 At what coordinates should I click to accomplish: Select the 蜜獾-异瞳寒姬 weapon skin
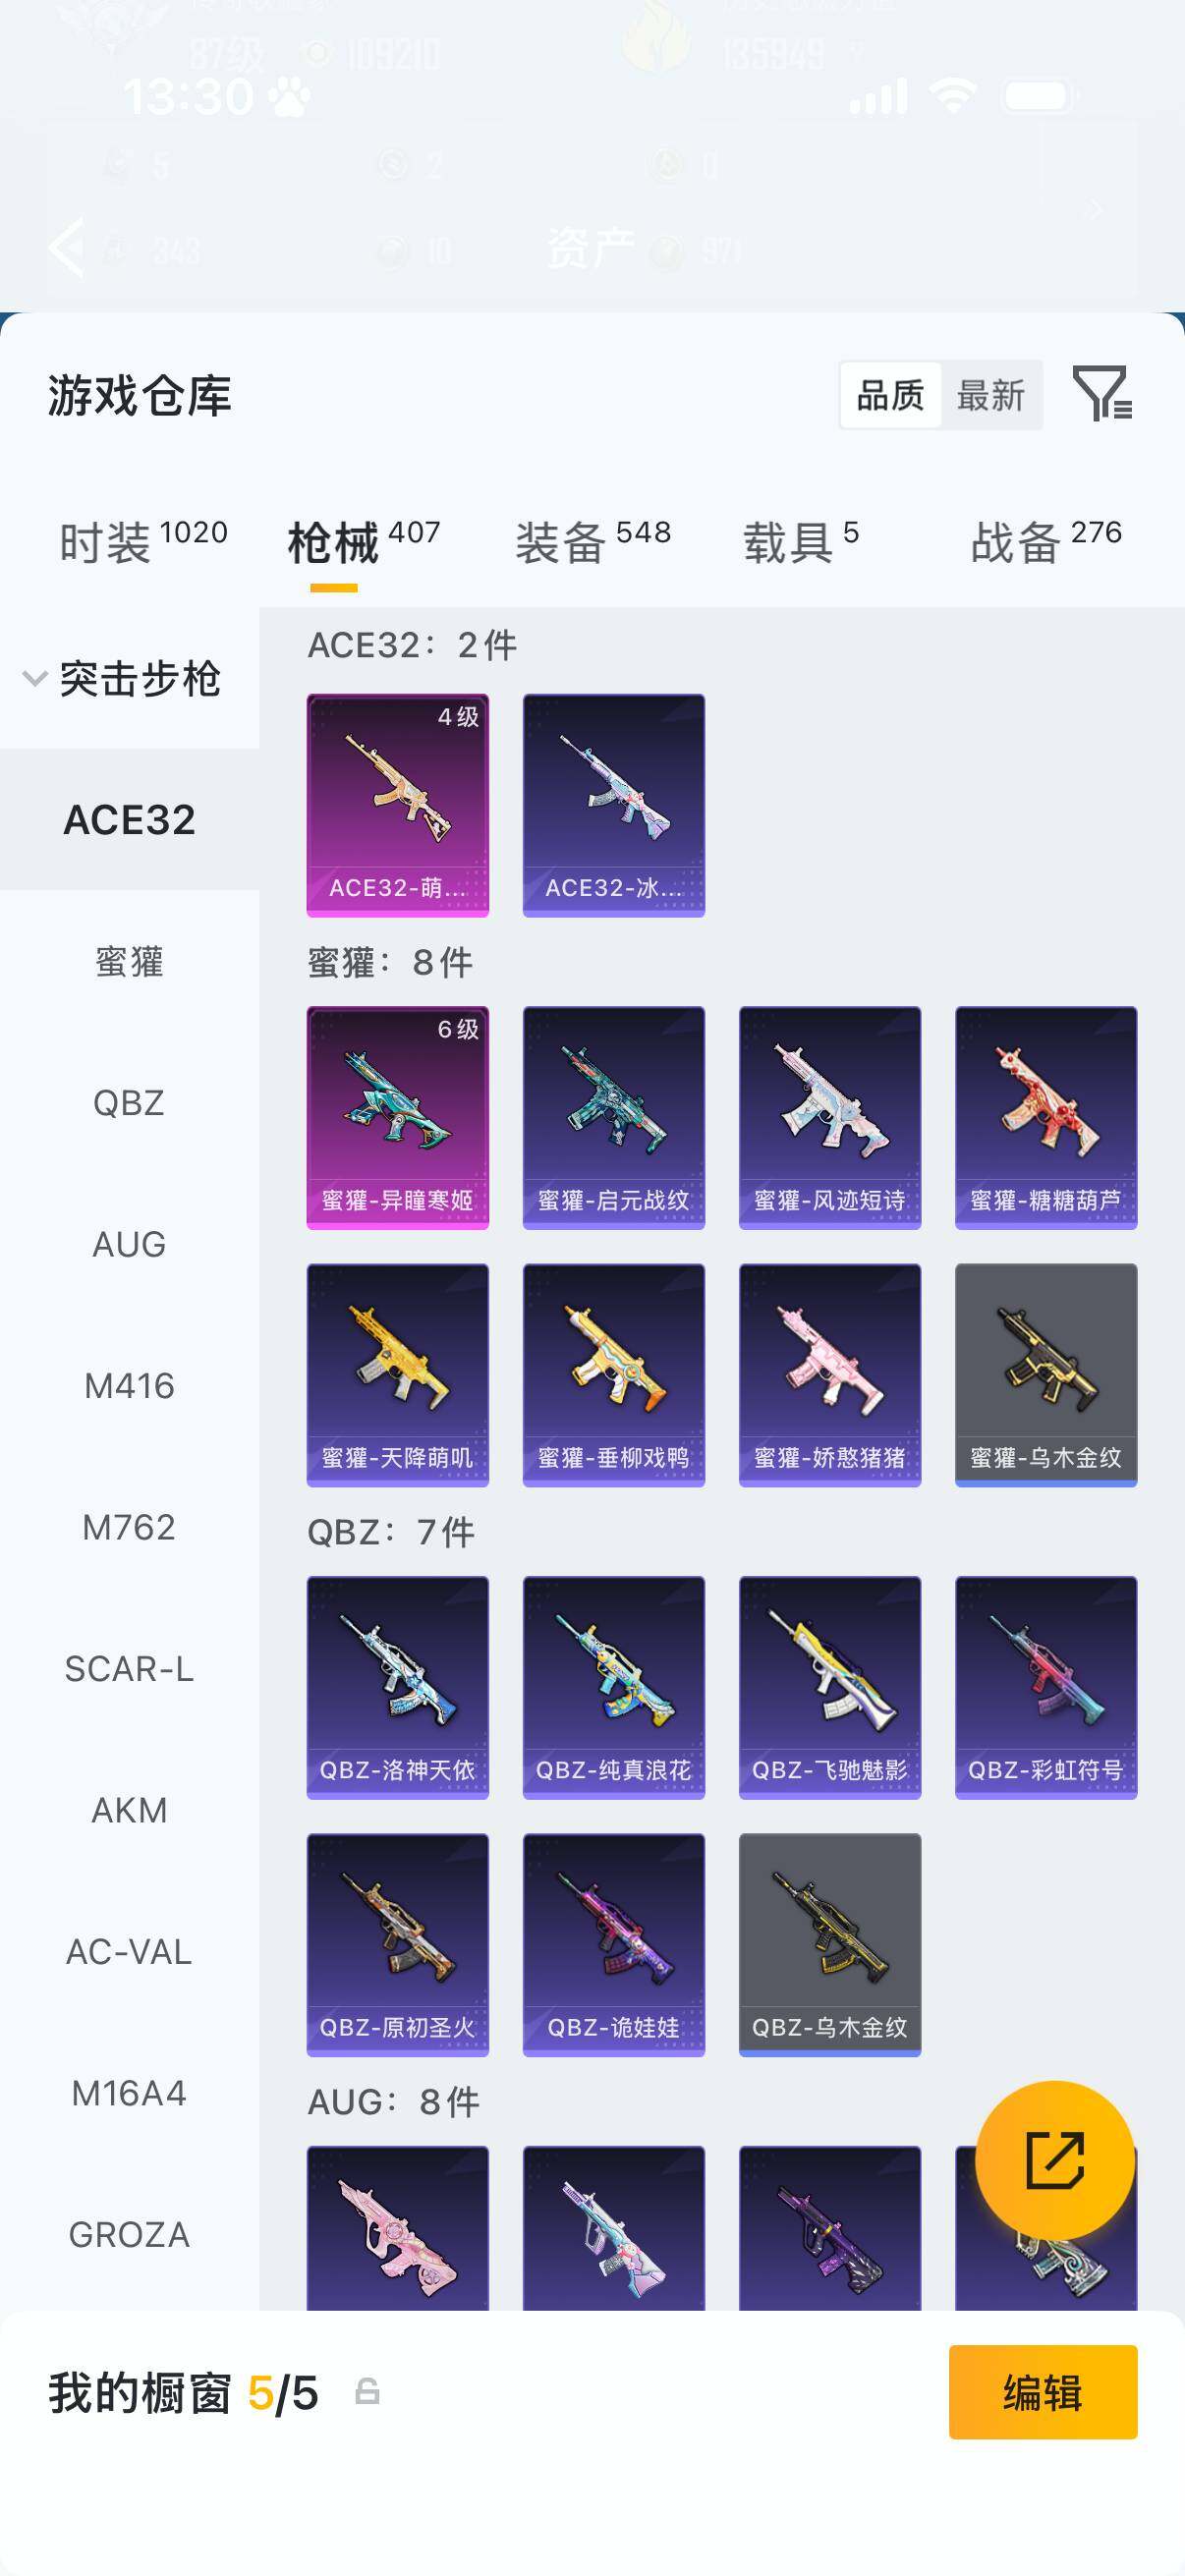tap(397, 1117)
